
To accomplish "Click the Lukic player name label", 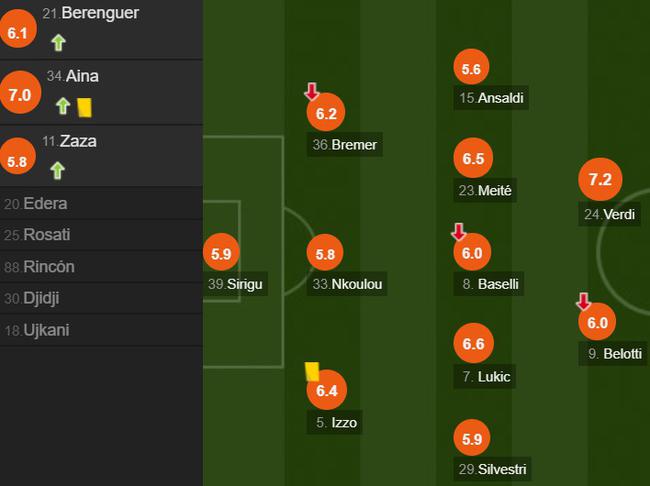I will click(494, 377).
